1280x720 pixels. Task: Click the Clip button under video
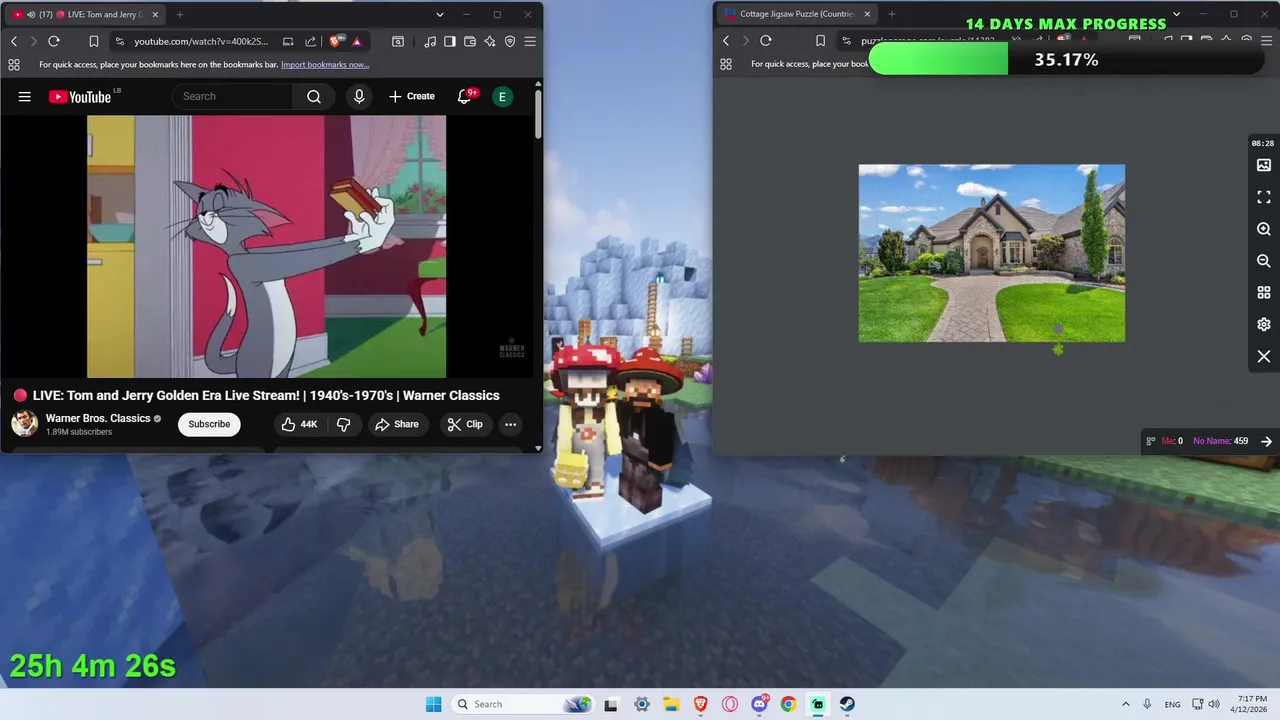(465, 424)
